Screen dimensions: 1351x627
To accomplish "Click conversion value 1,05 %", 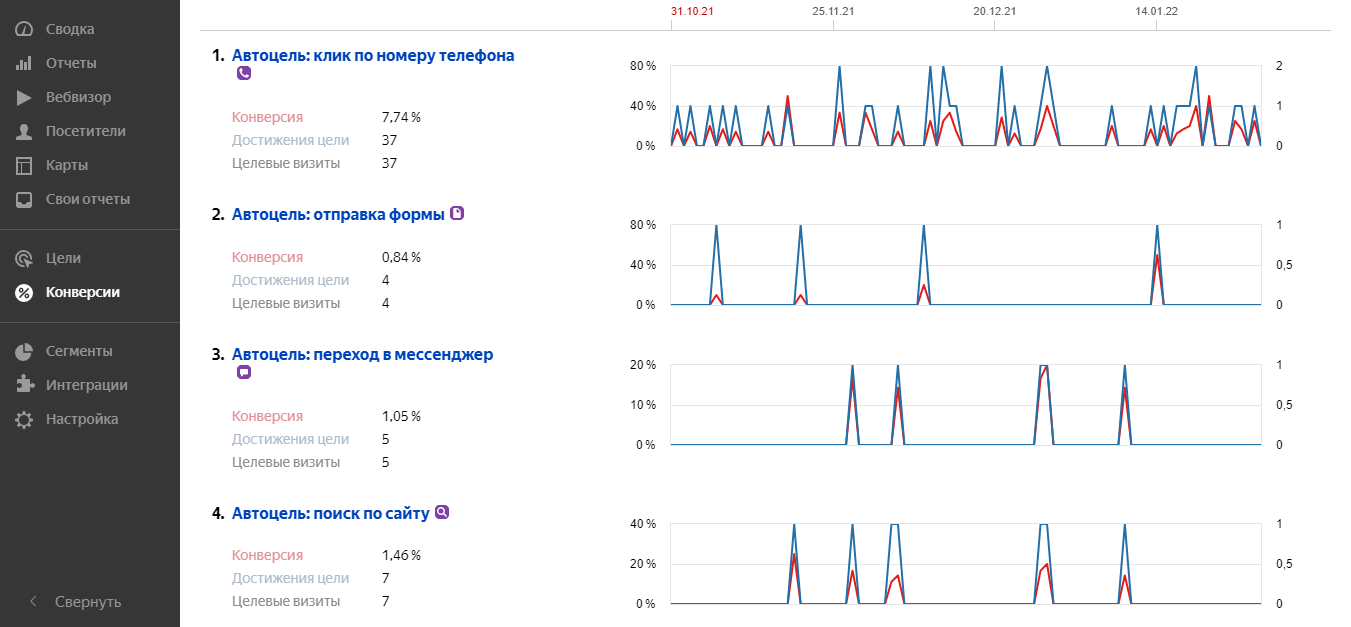I will [402, 416].
